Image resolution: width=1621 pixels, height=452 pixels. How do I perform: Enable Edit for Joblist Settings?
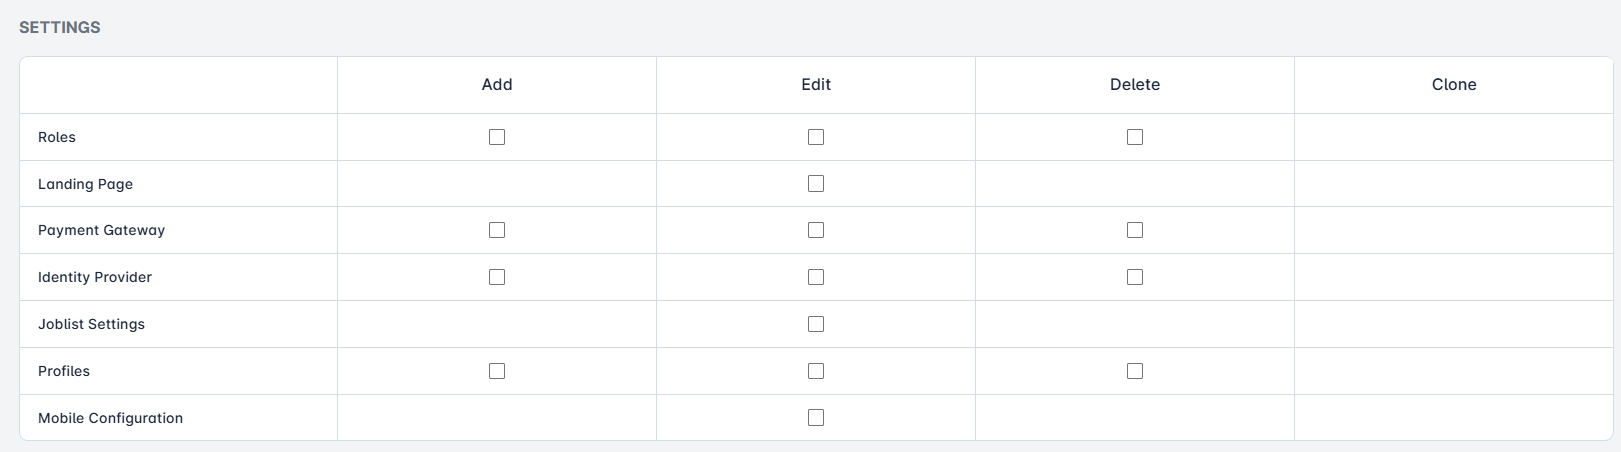pyautogui.click(x=816, y=324)
